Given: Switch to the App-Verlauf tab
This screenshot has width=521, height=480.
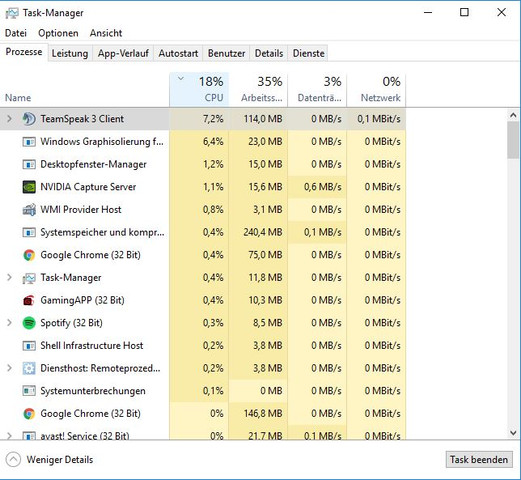Looking at the screenshot, I should coord(123,53).
